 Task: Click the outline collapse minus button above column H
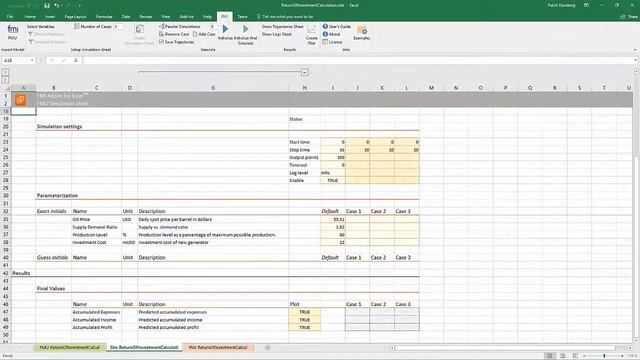(304, 72)
